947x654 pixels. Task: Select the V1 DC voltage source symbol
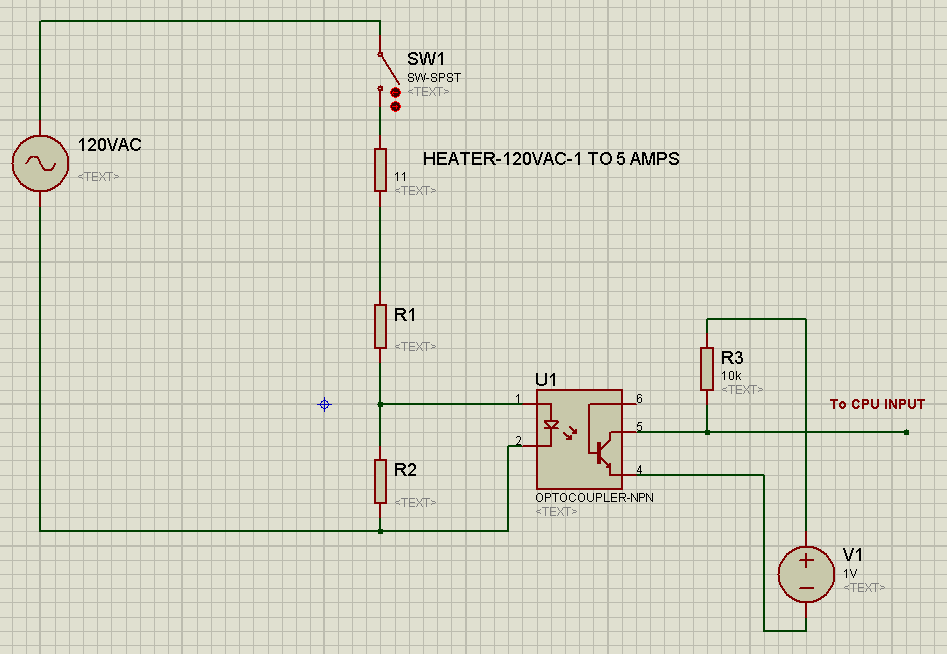805,575
